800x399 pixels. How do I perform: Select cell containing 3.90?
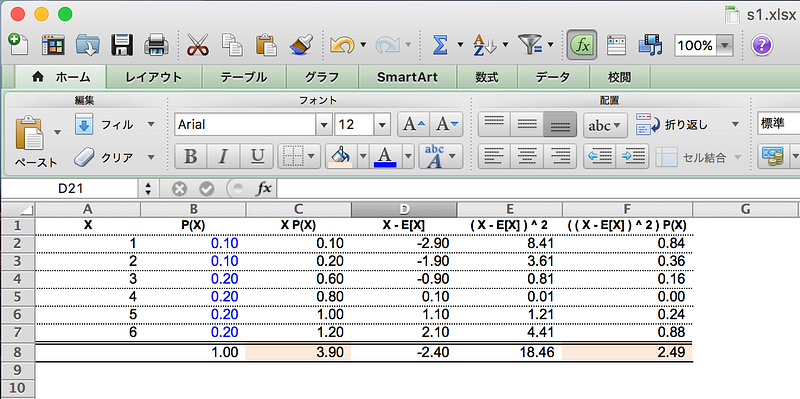click(x=298, y=353)
